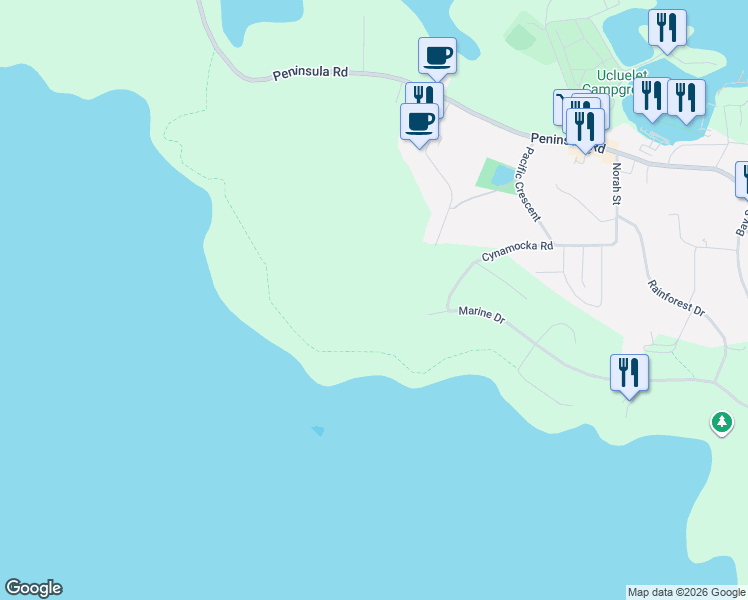Click the Rainforest Dr street label
The width and height of the screenshot is (748, 600).
point(676,298)
